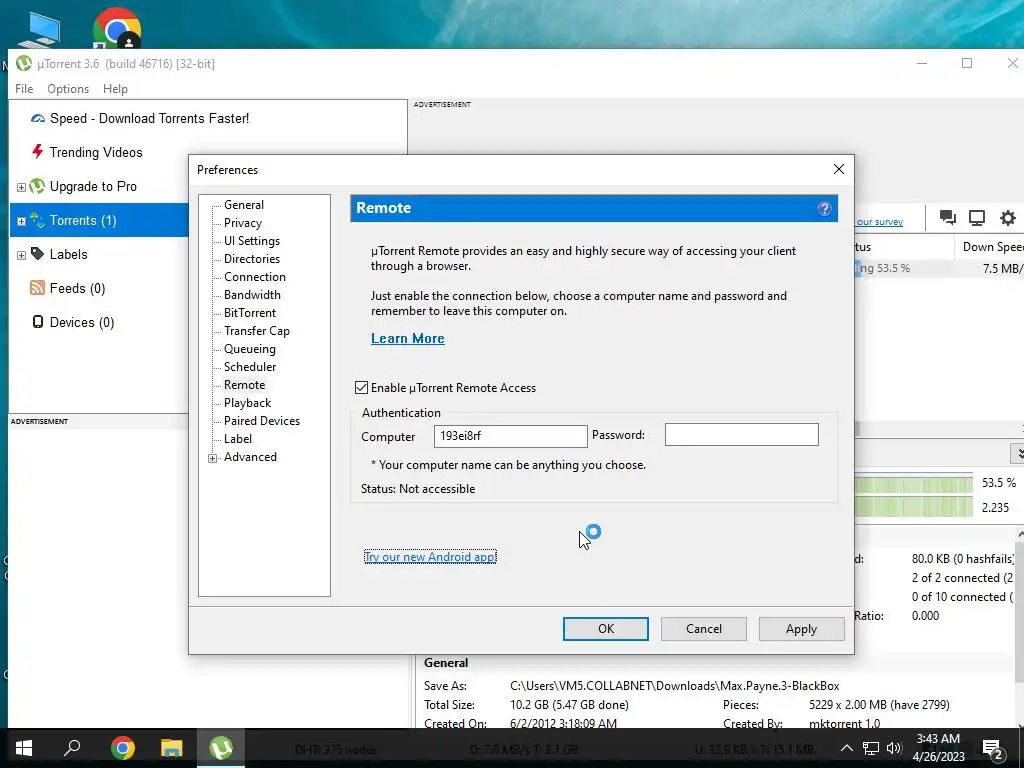Click the Down Speed column header
Viewport: 1024px width, 768px height.
pos(990,247)
